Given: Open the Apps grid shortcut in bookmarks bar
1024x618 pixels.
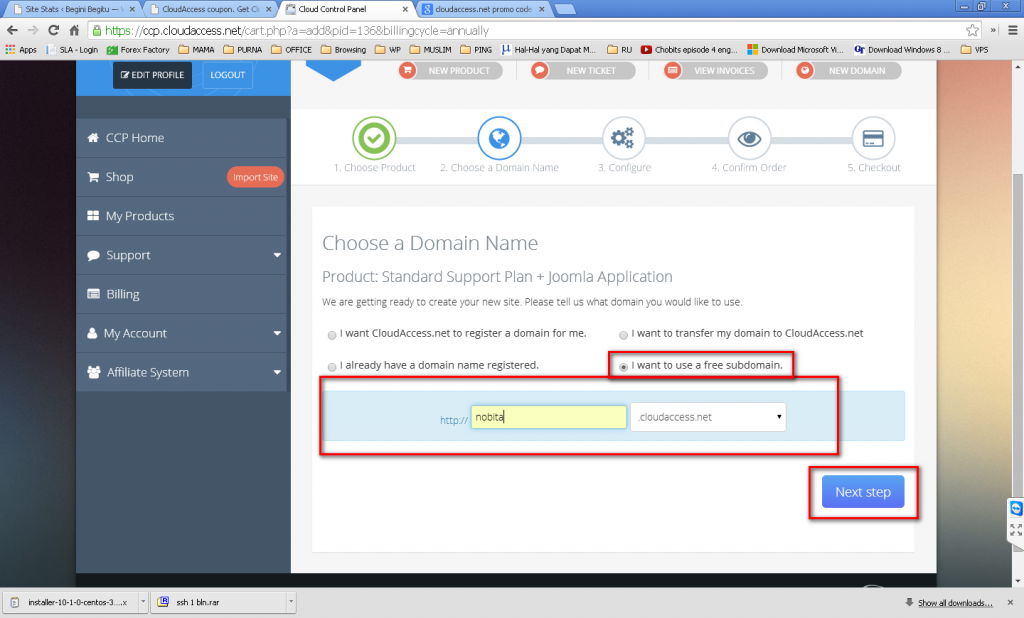Looking at the screenshot, I should tap(21, 50).
